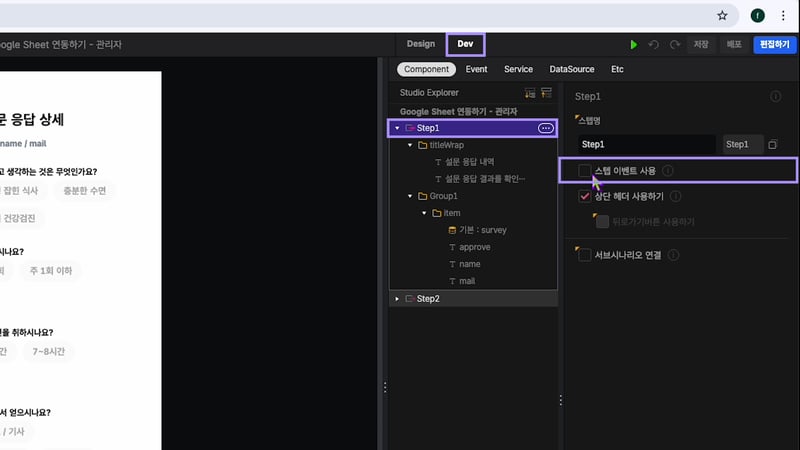Click the item folder icon
Screen dimensions: 800x450
point(437,213)
